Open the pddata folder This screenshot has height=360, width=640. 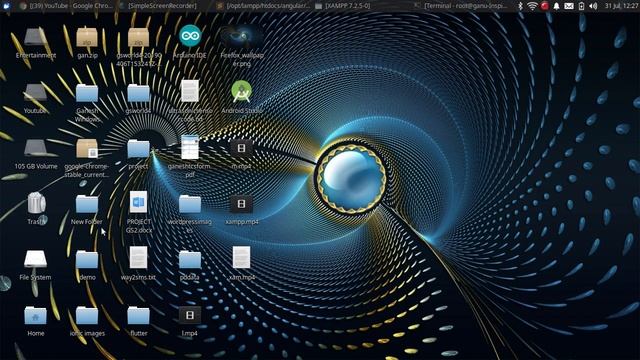point(190,260)
